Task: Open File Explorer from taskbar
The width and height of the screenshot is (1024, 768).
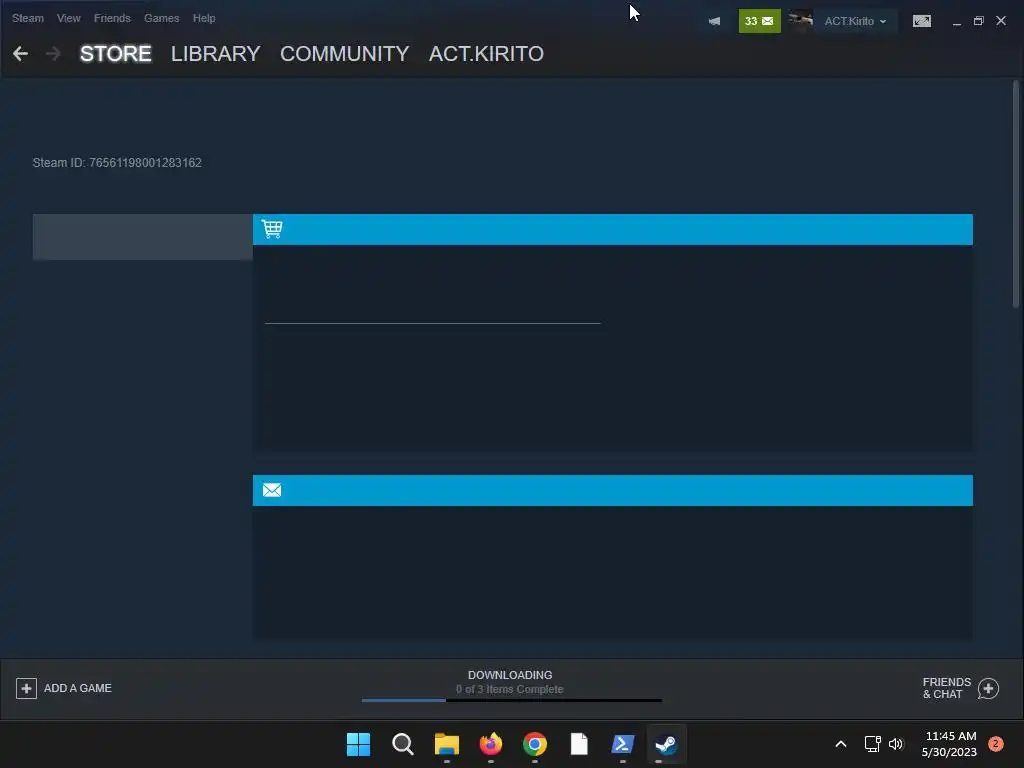Action: point(447,744)
